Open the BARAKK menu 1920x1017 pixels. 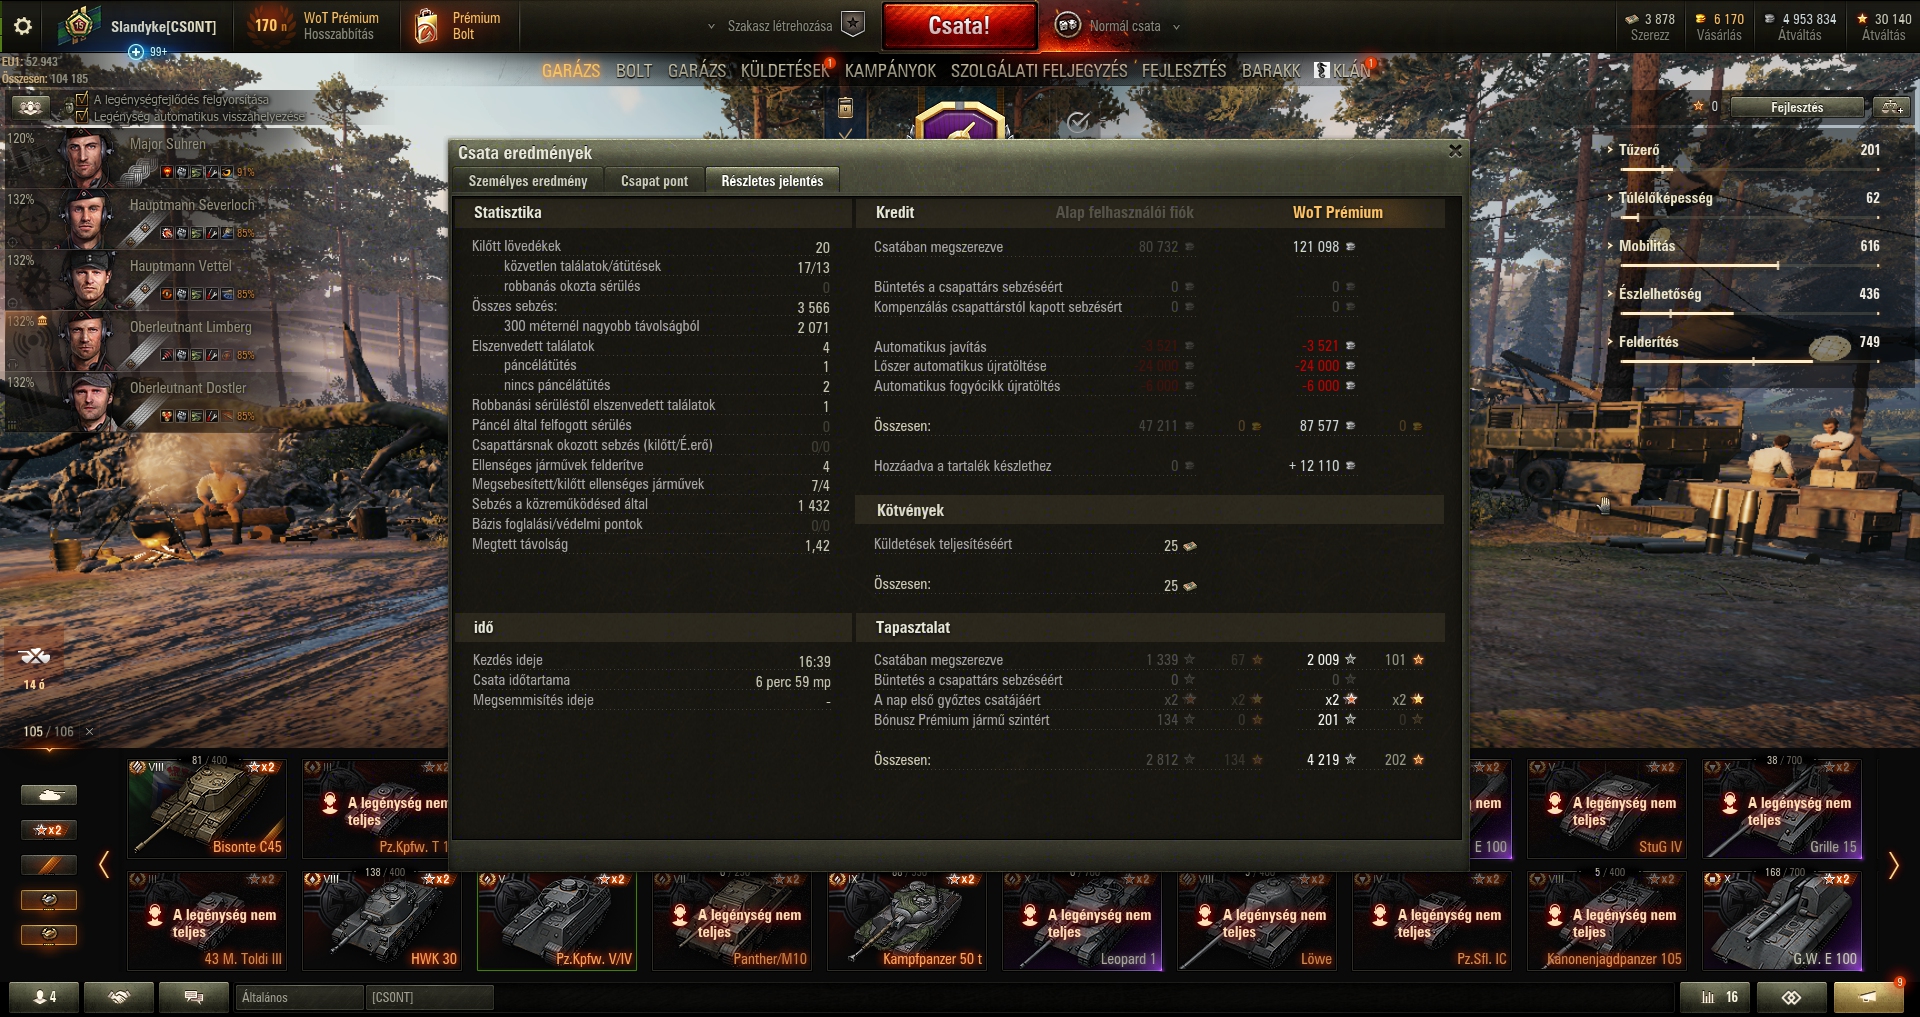tap(1271, 71)
